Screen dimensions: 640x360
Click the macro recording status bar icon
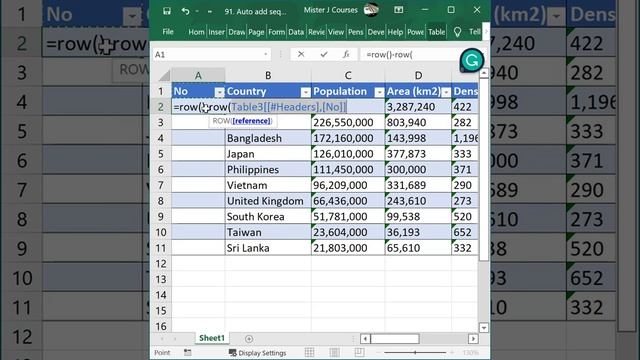click(x=187, y=352)
